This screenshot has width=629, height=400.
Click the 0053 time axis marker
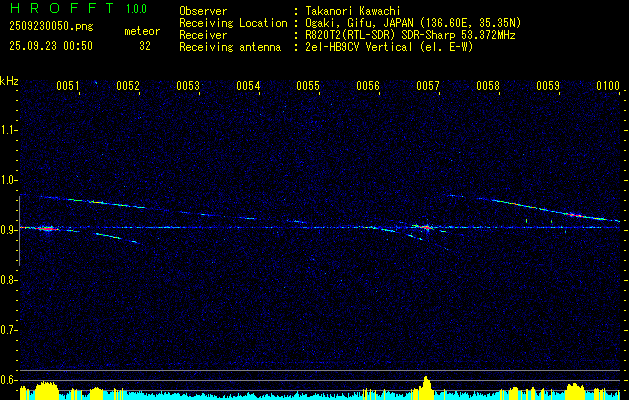(188, 86)
